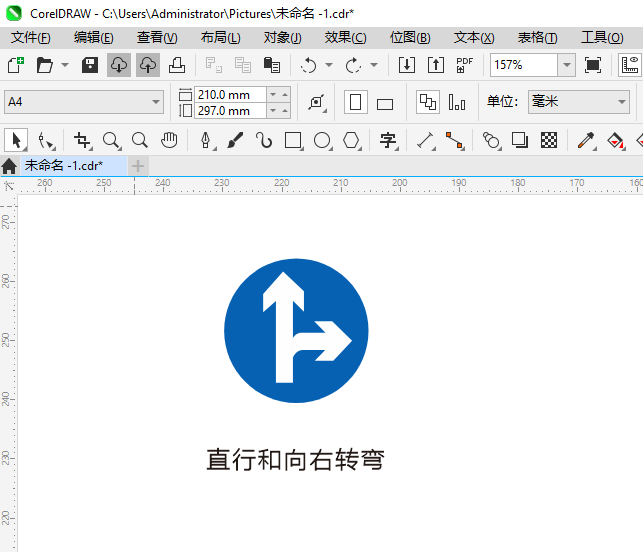This screenshot has width=643, height=552.
Task: Click the Print icon
Action: click(x=177, y=65)
